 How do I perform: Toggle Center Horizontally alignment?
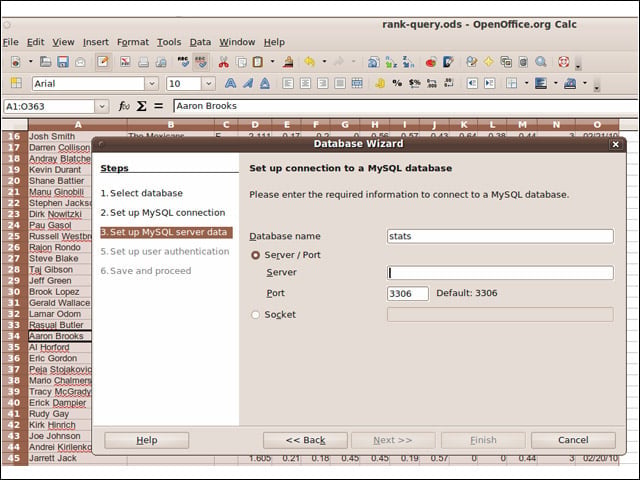click(x=305, y=83)
